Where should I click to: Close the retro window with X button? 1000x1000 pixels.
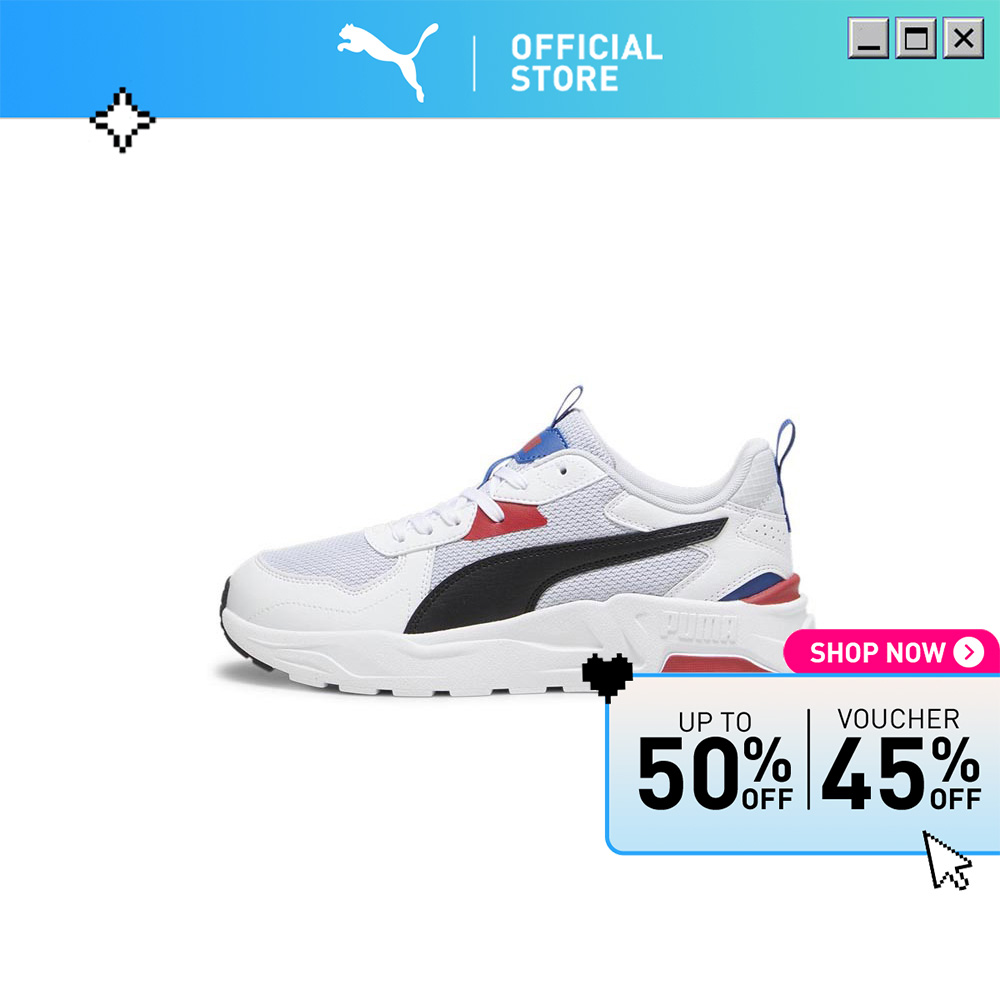[963, 38]
